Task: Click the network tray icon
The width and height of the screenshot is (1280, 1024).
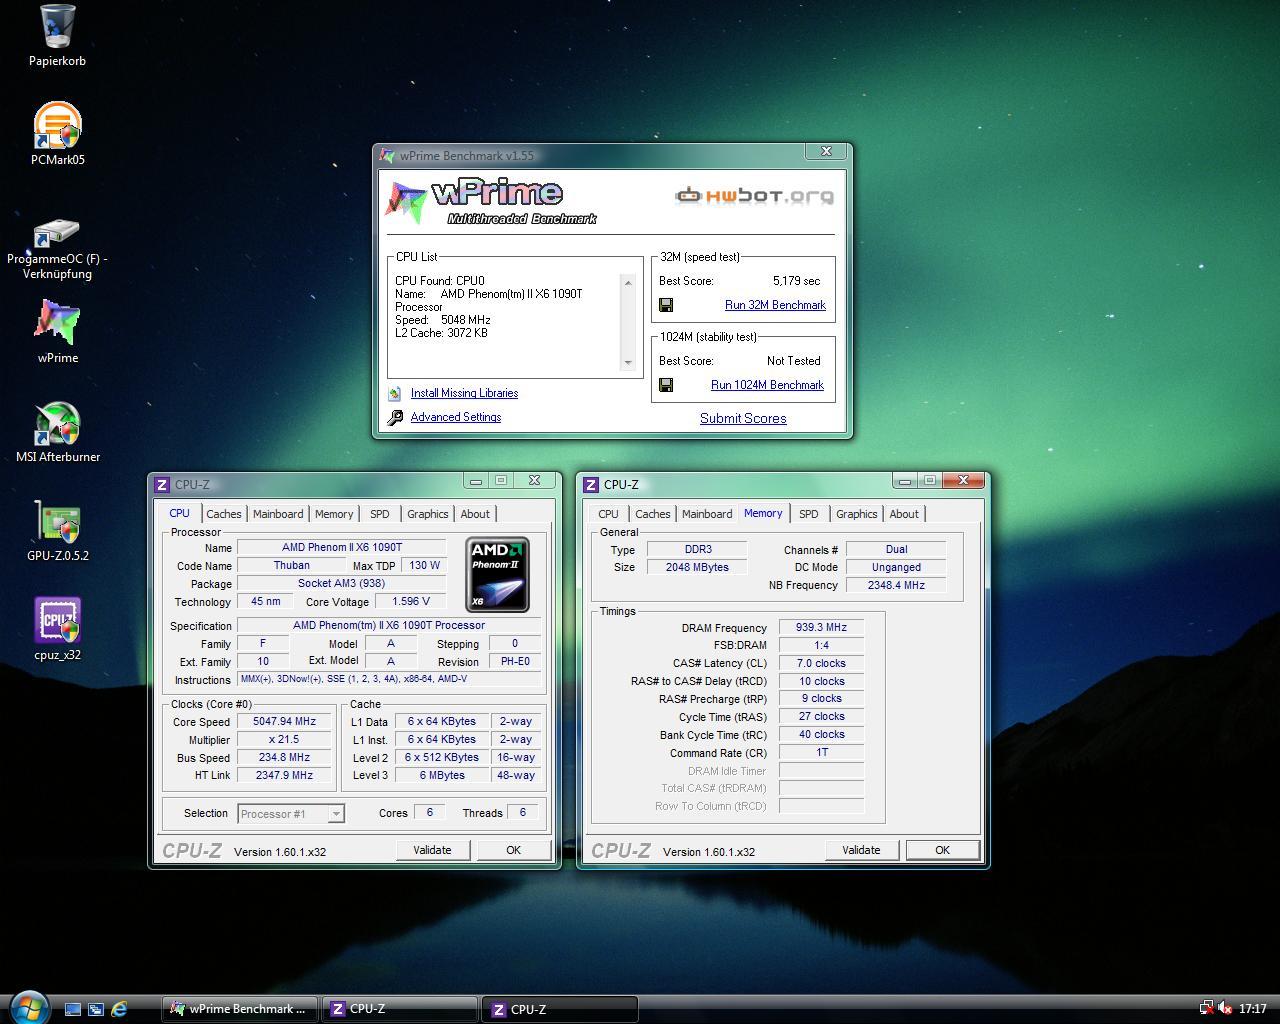Action: [1207, 1009]
